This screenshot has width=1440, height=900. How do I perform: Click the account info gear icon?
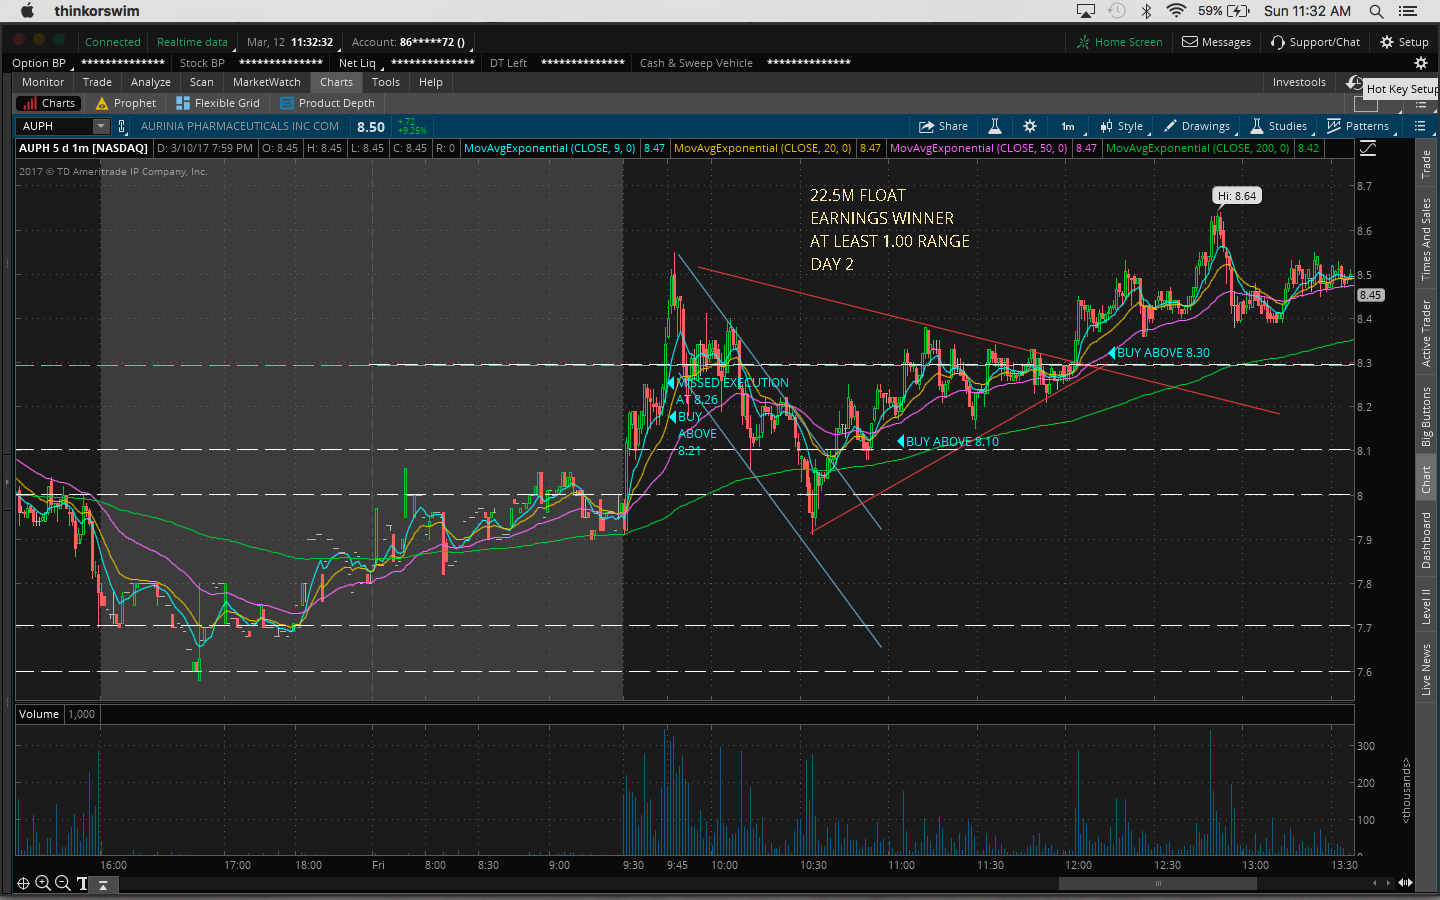(1420, 63)
